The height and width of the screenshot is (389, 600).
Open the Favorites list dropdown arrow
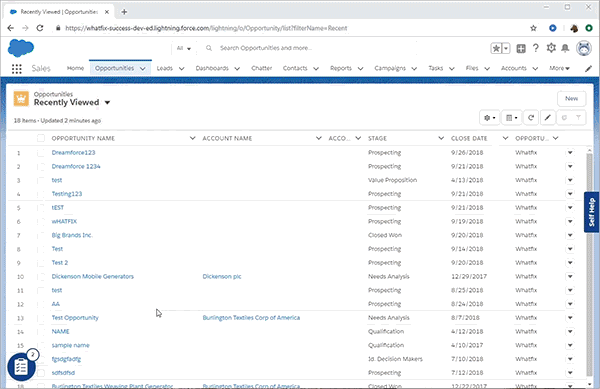click(506, 48)
